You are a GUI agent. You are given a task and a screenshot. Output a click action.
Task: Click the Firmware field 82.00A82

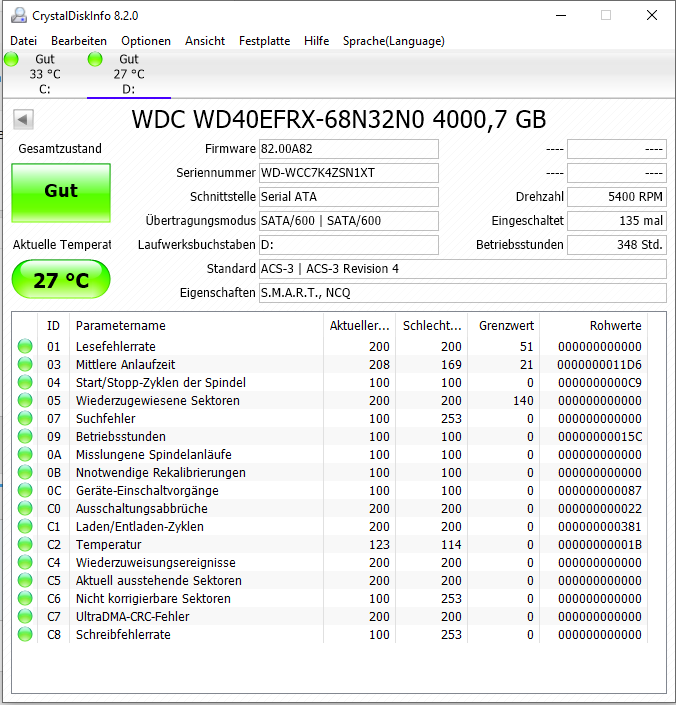pos(348,149)
